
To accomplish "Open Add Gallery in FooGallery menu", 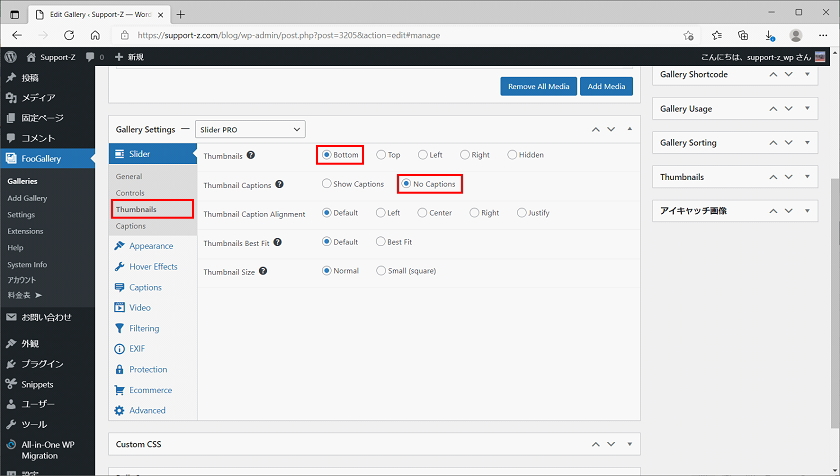I will (27, 198).
